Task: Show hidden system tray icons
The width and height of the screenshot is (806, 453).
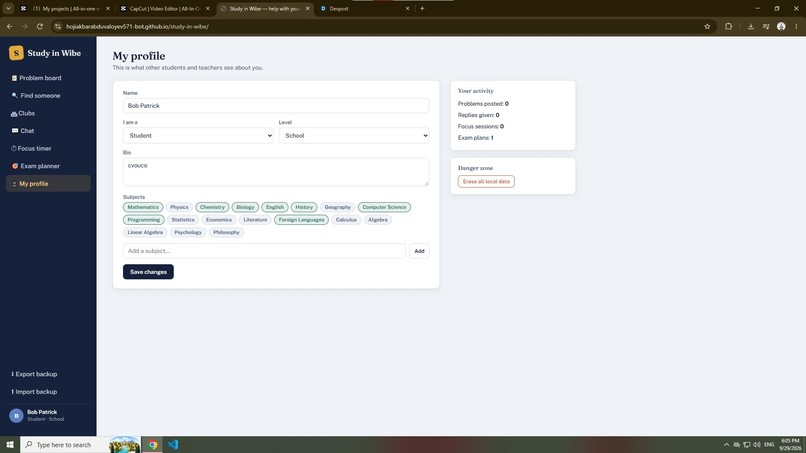Action: tap(726, 445)
